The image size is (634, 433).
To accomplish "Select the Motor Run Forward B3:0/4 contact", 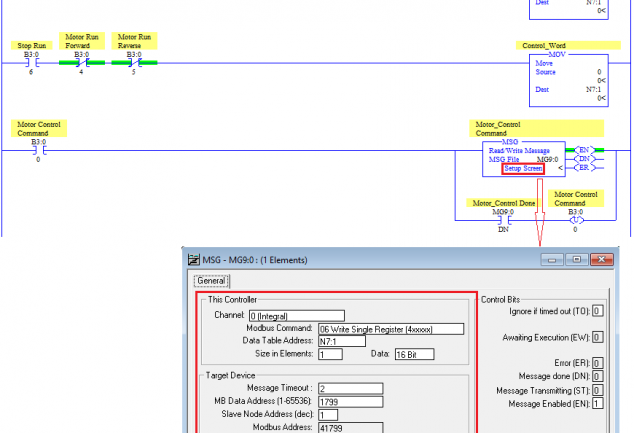I will (x=82, y=63).
